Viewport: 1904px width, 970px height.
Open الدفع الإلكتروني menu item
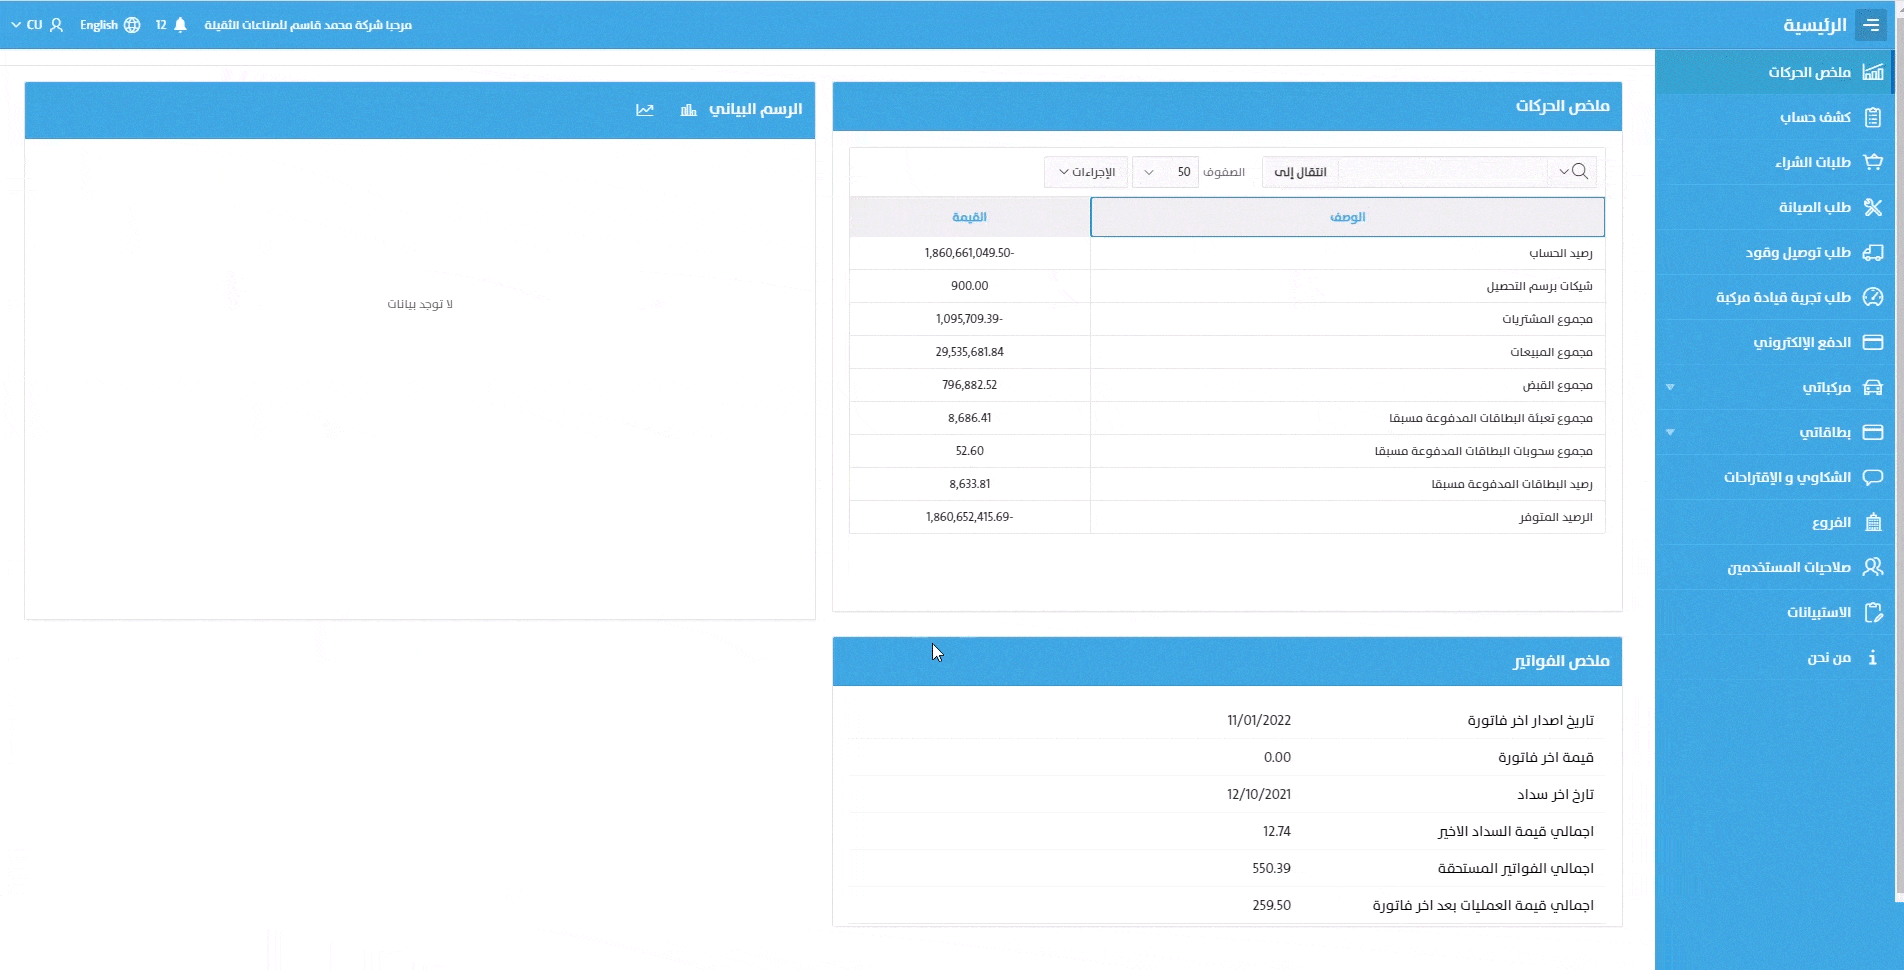(x=1801, y=342)
